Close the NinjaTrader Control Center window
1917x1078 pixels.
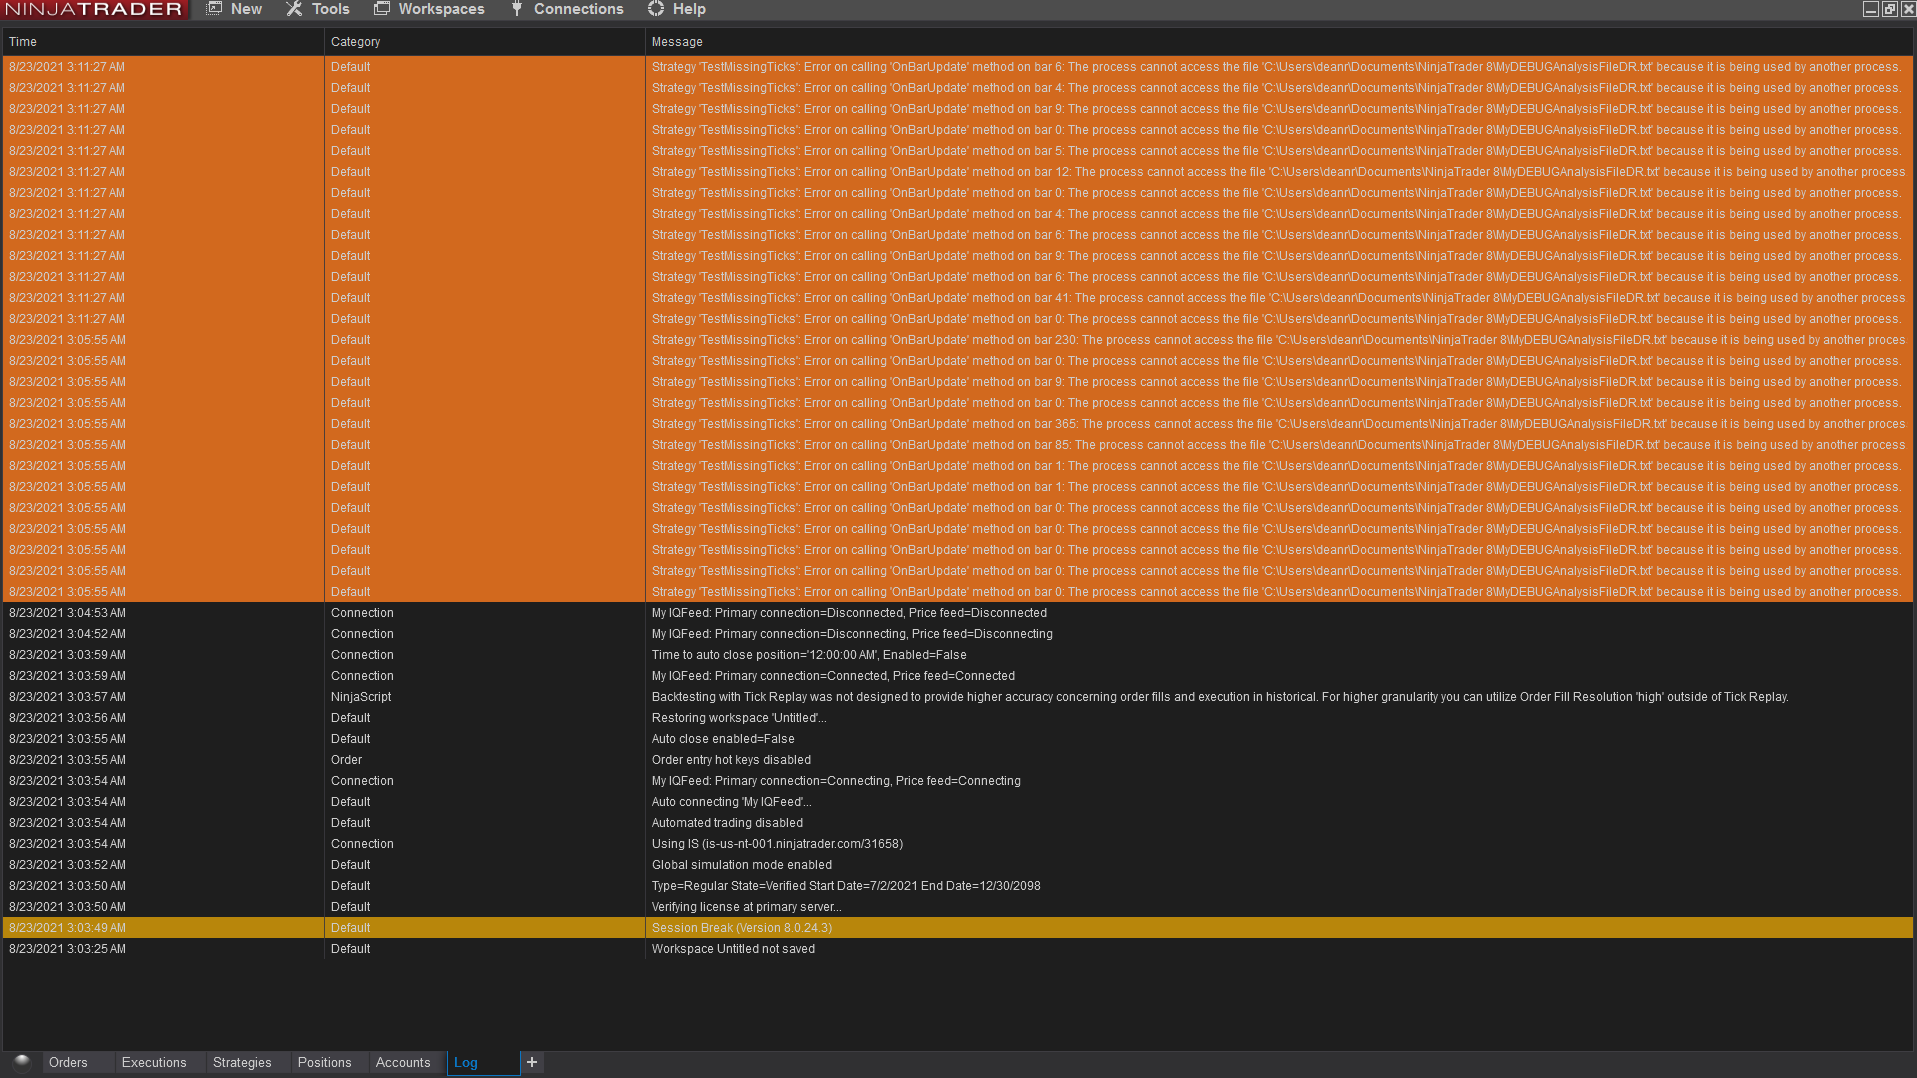point(1908,9)
